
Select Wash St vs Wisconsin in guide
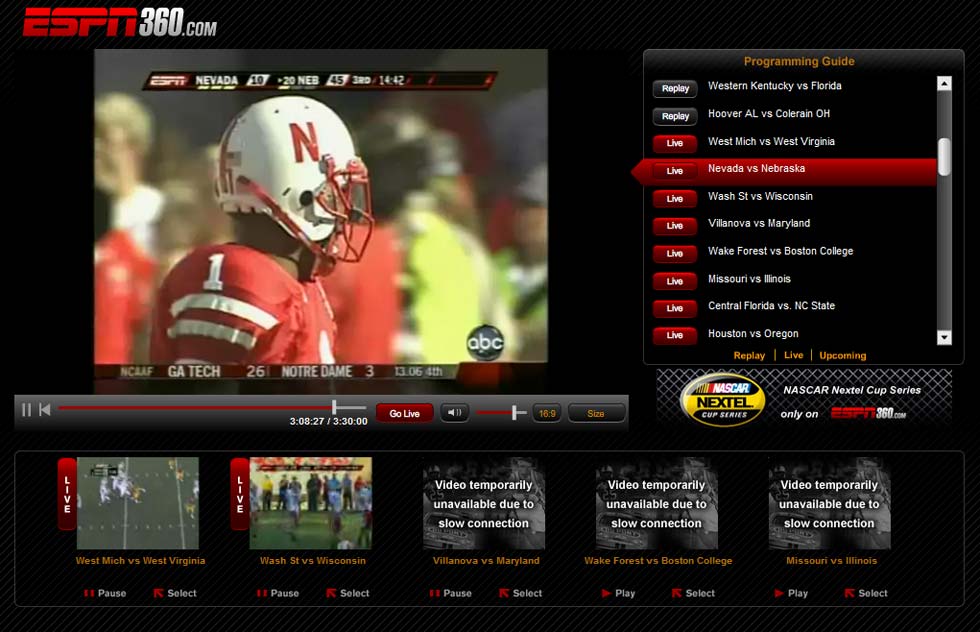(x=760, y=196)
